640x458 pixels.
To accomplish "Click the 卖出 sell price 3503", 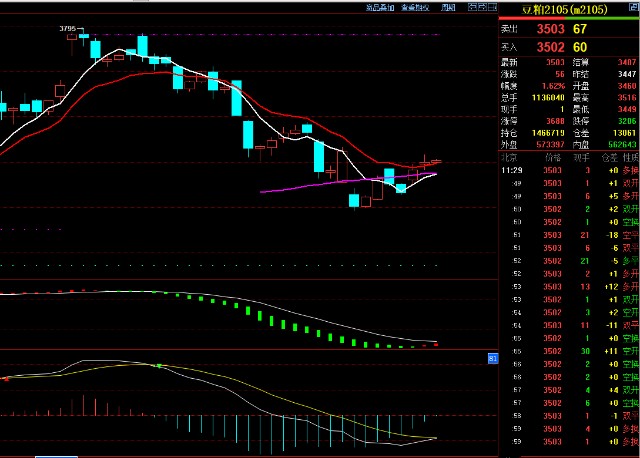I will tap(551, 29).
